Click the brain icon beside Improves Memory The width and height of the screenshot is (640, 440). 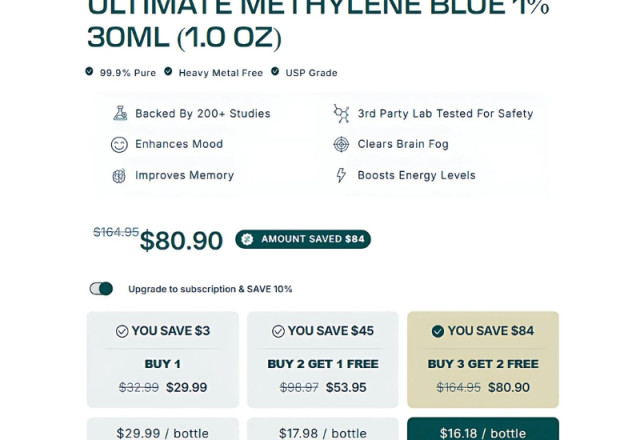(x=119, y=176)
